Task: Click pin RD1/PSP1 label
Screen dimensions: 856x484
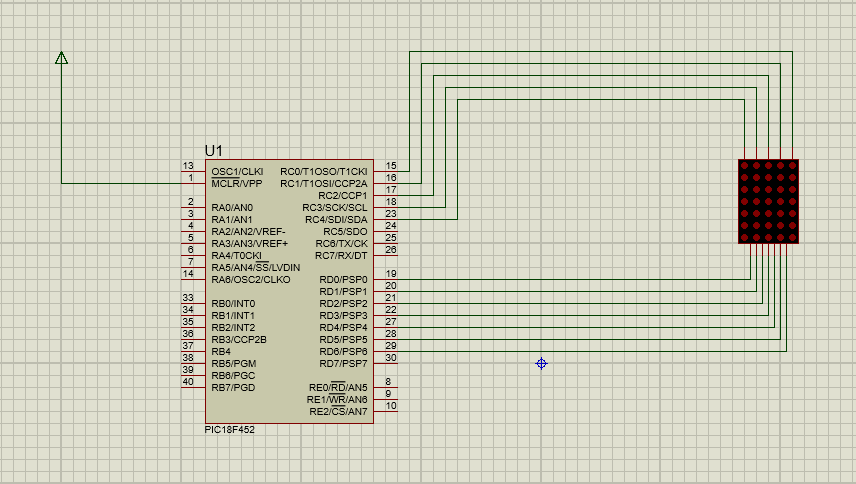Action: pyautogui.click(x=343, y=291)
